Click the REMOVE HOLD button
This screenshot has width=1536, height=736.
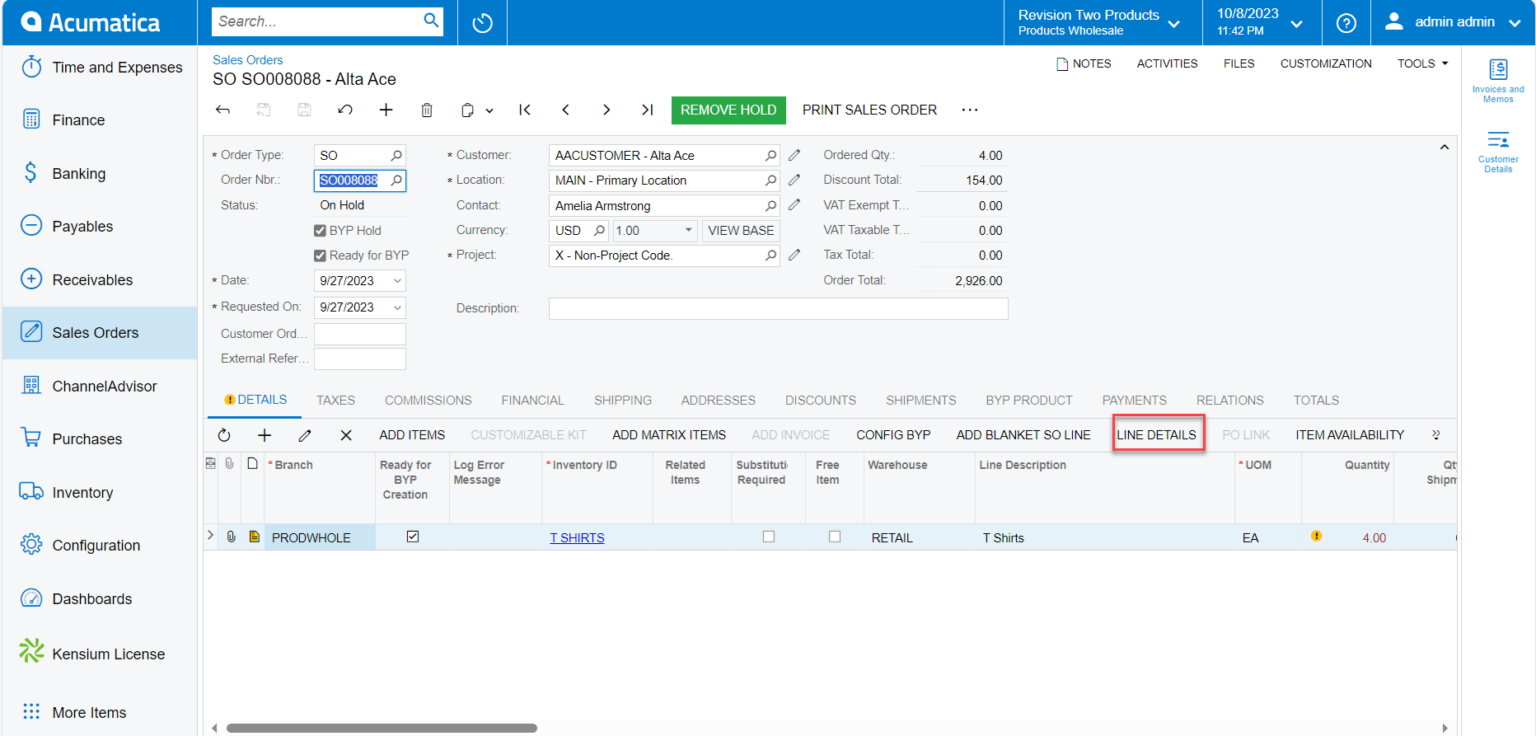point(728,110)
